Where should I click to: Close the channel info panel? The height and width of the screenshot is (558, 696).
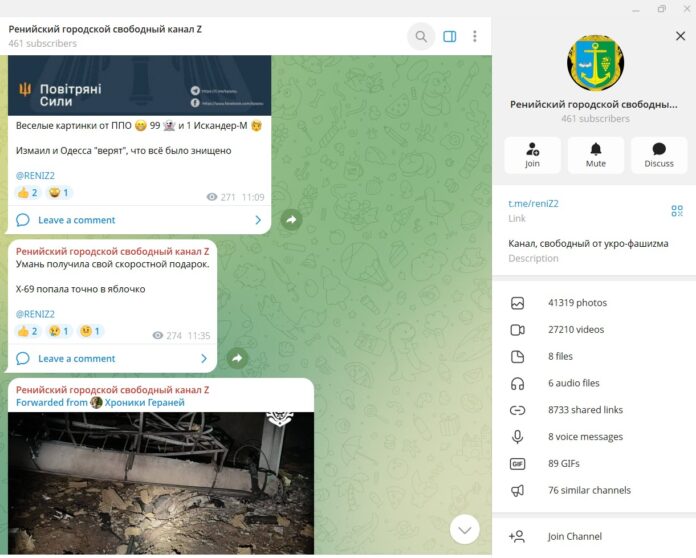pyautogui.click(x=680, y=36)
